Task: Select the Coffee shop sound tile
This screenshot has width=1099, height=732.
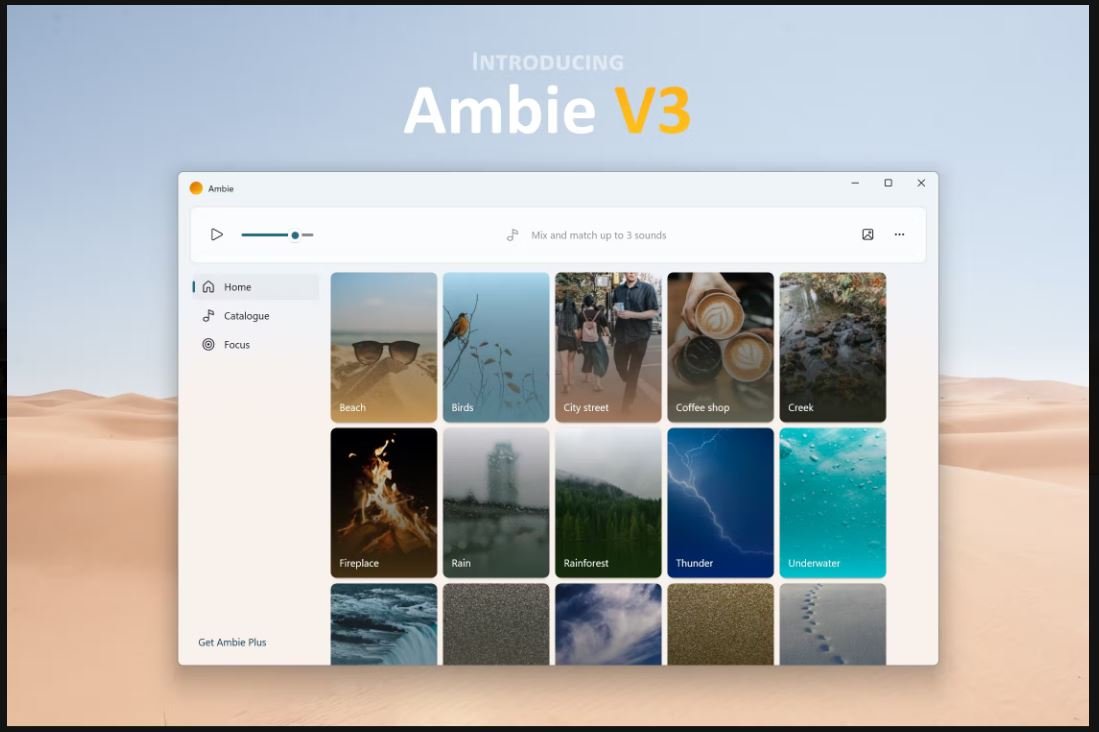Action: click(x=721, y=348)
